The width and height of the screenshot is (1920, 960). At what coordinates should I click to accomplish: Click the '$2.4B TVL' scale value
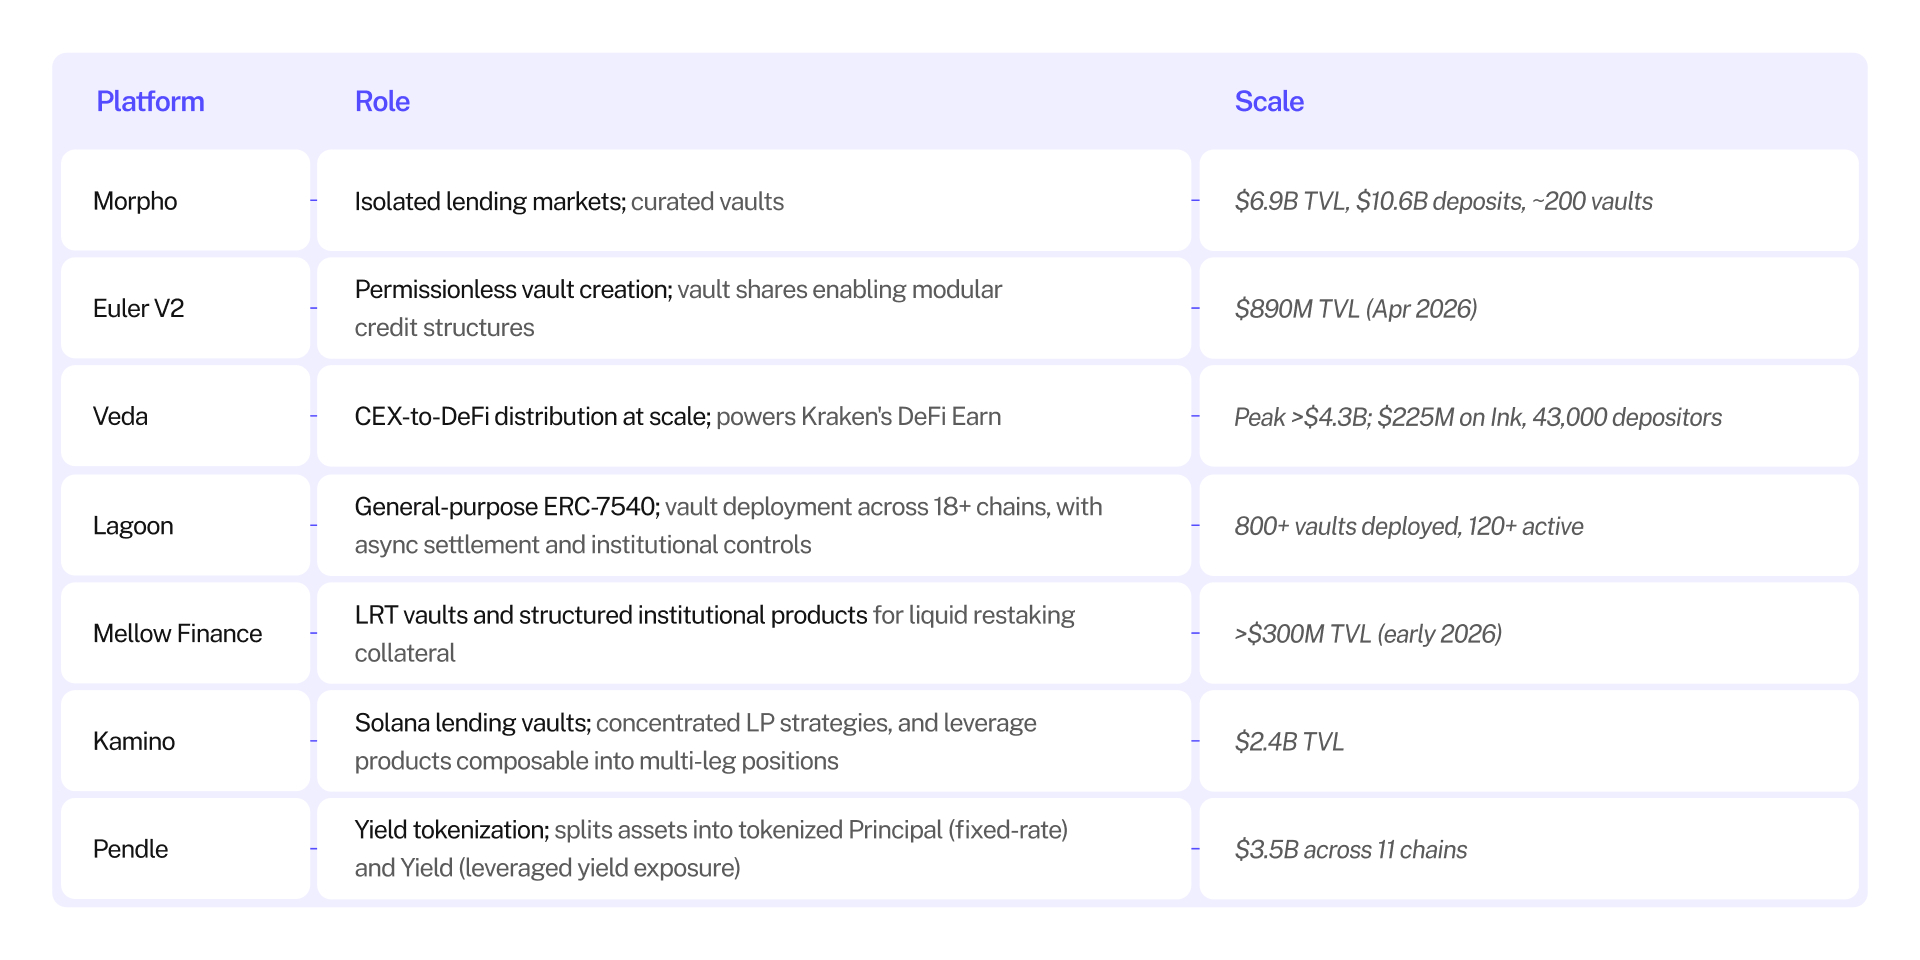click(x=1289, y=742)
